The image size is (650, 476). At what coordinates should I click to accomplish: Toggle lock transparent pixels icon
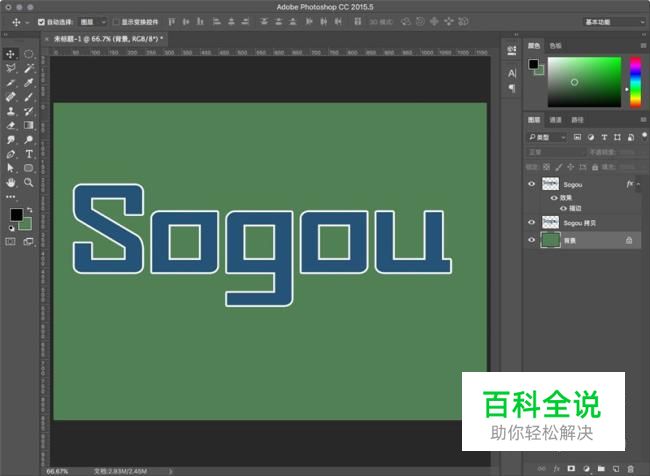[x=547, y=167]
